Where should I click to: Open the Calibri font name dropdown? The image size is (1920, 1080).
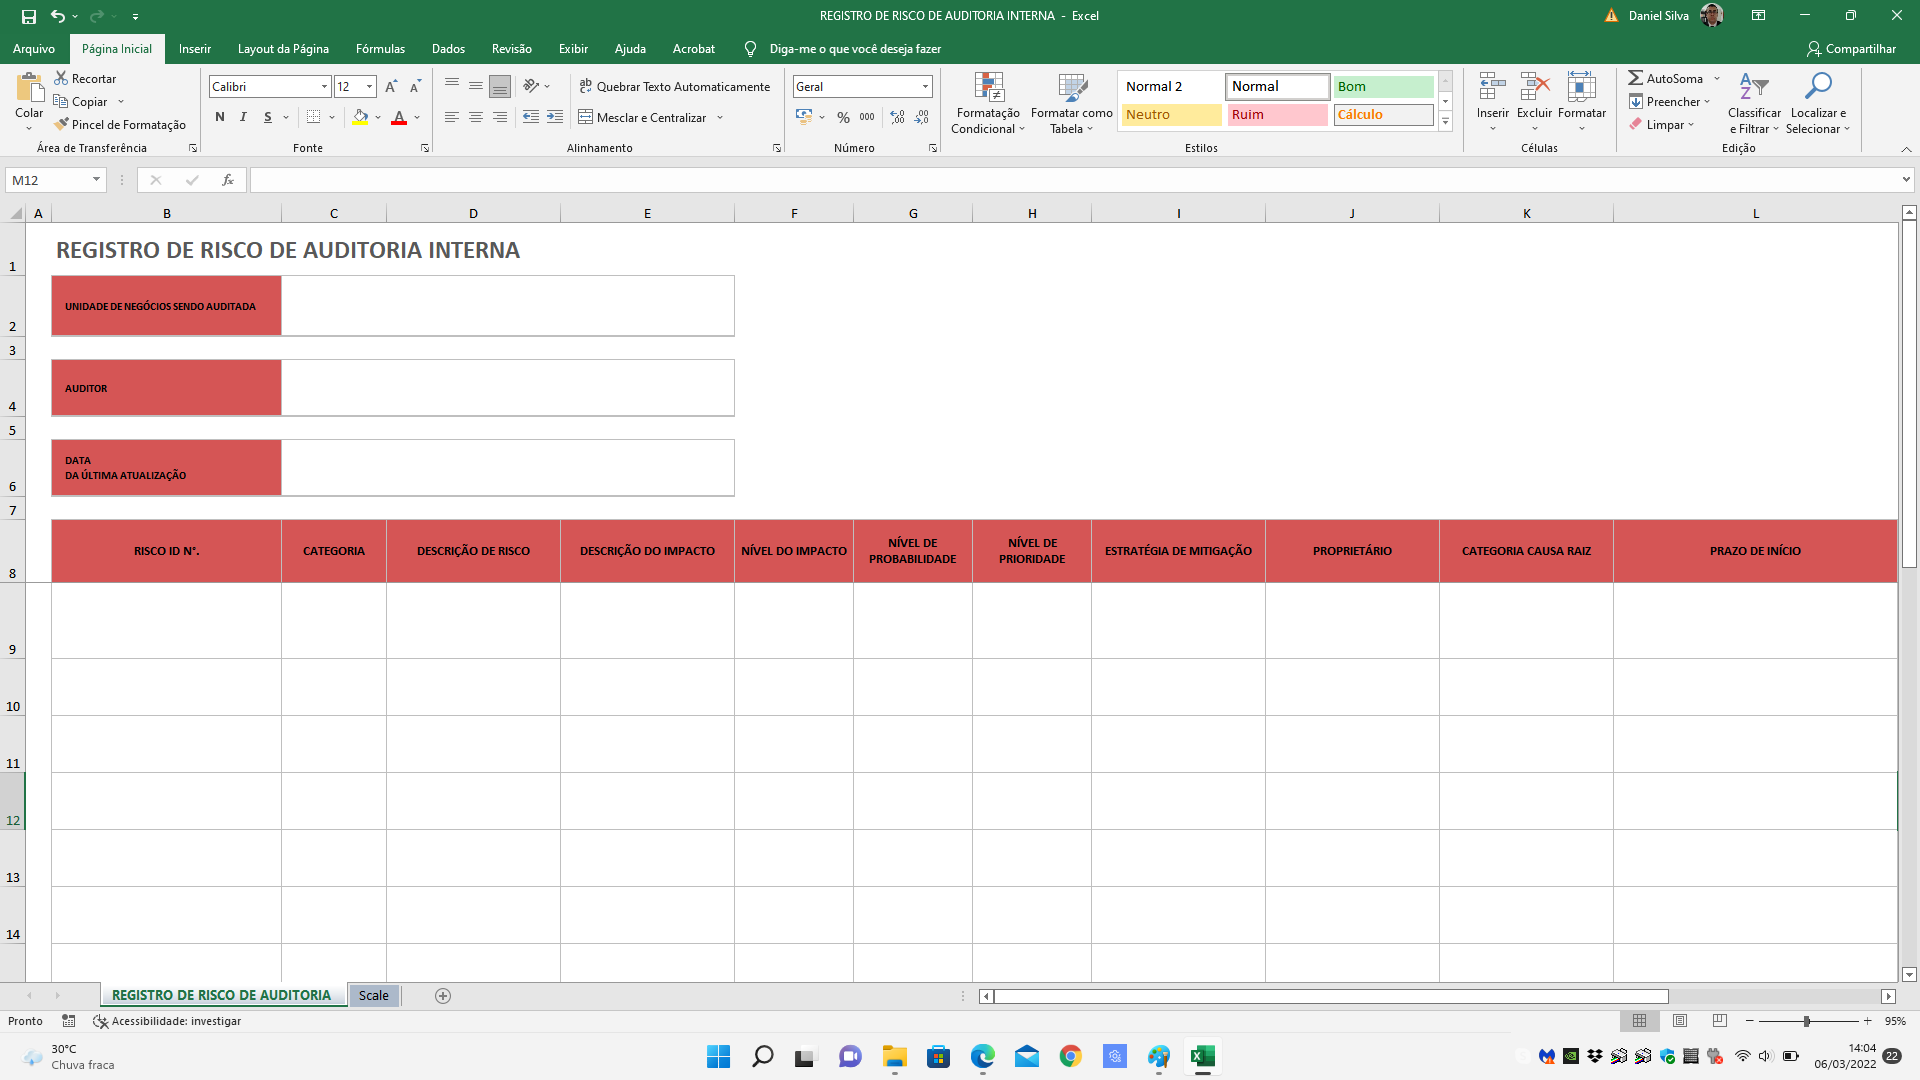(324, 87)
